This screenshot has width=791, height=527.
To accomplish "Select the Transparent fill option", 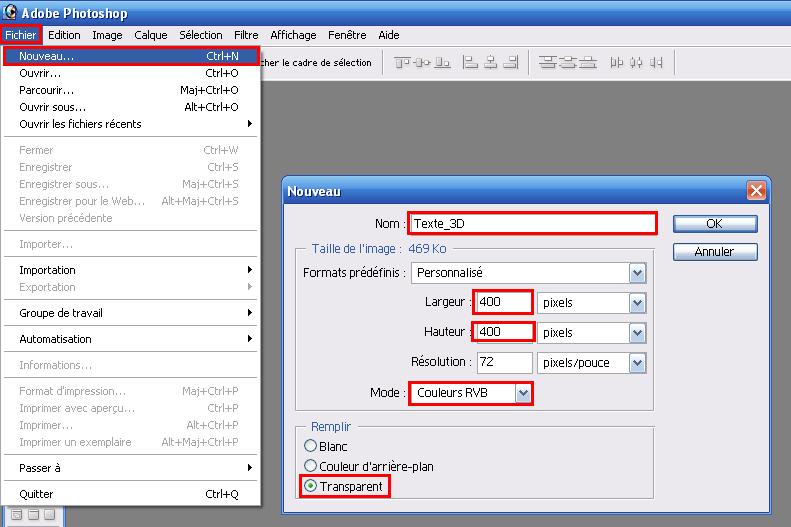I will (x=310, y=486).
